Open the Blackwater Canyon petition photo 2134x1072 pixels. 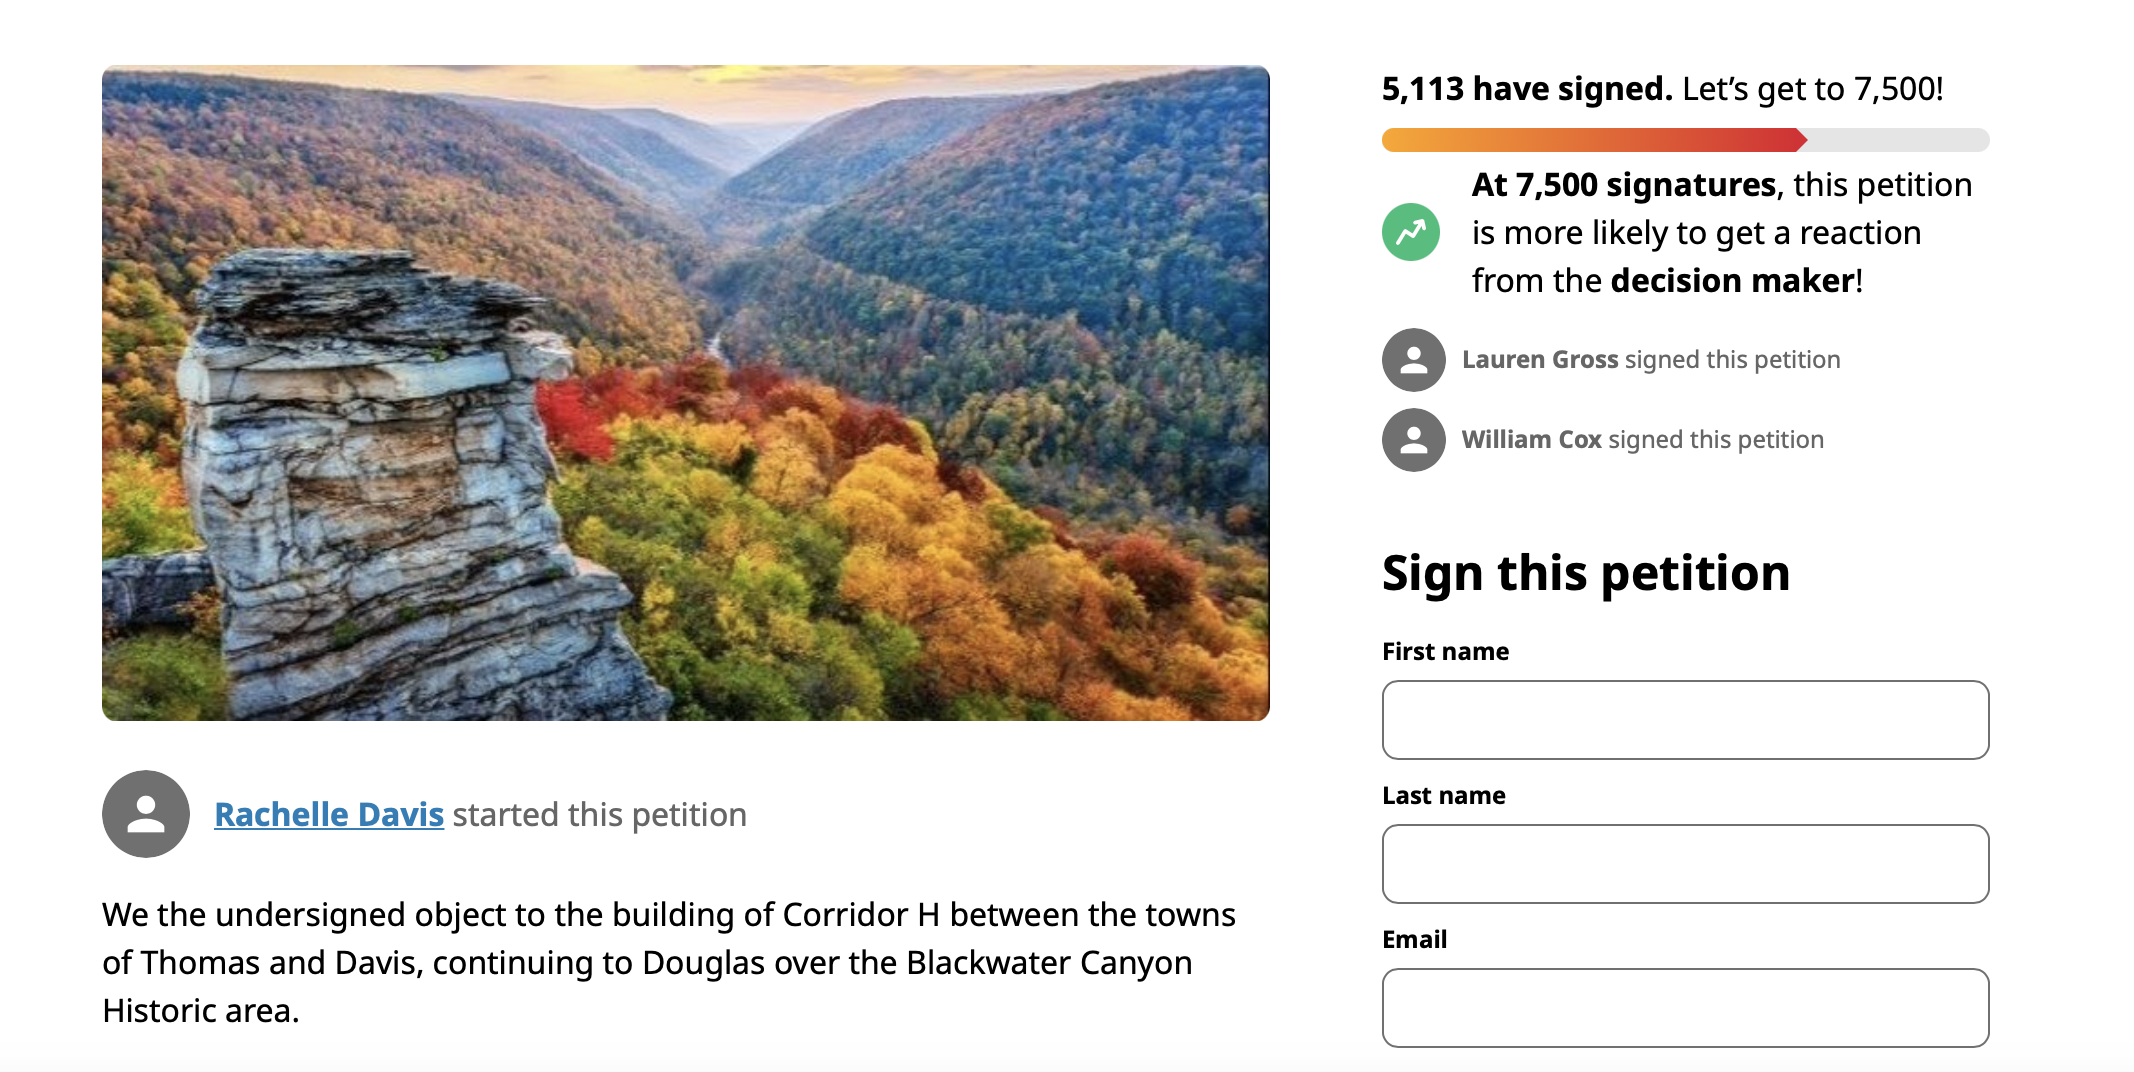[686, 393]
